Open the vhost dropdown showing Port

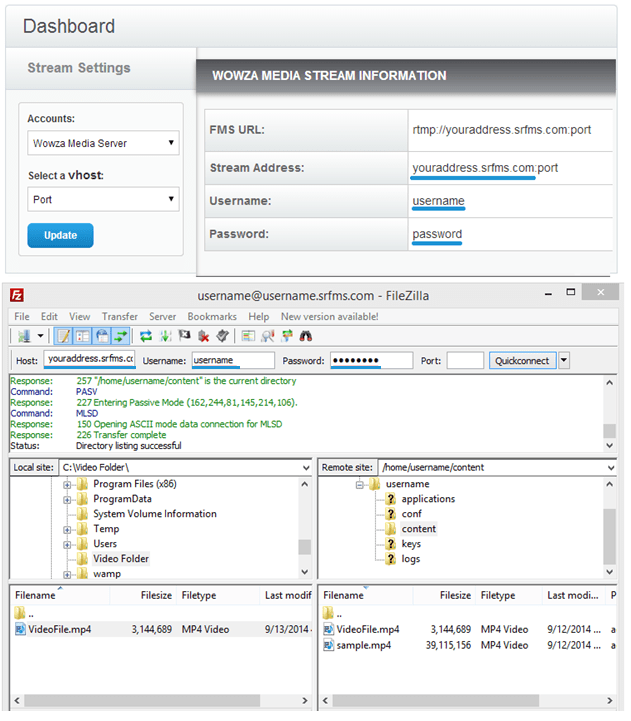pyautogui.click(x=104, y=201)
